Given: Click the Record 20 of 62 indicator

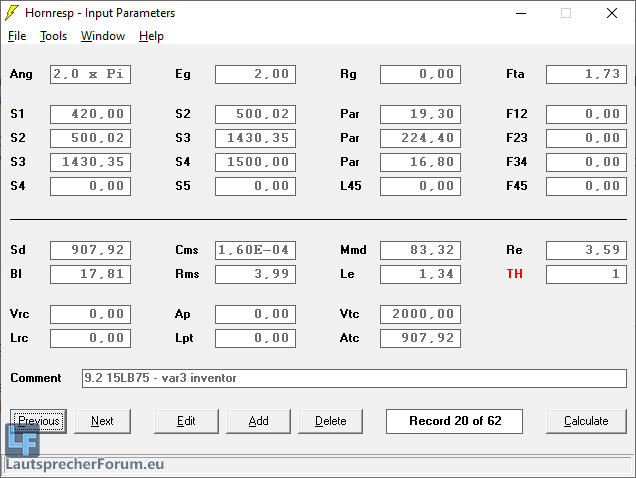Looking at the screenshot, I should pos(454,421).
